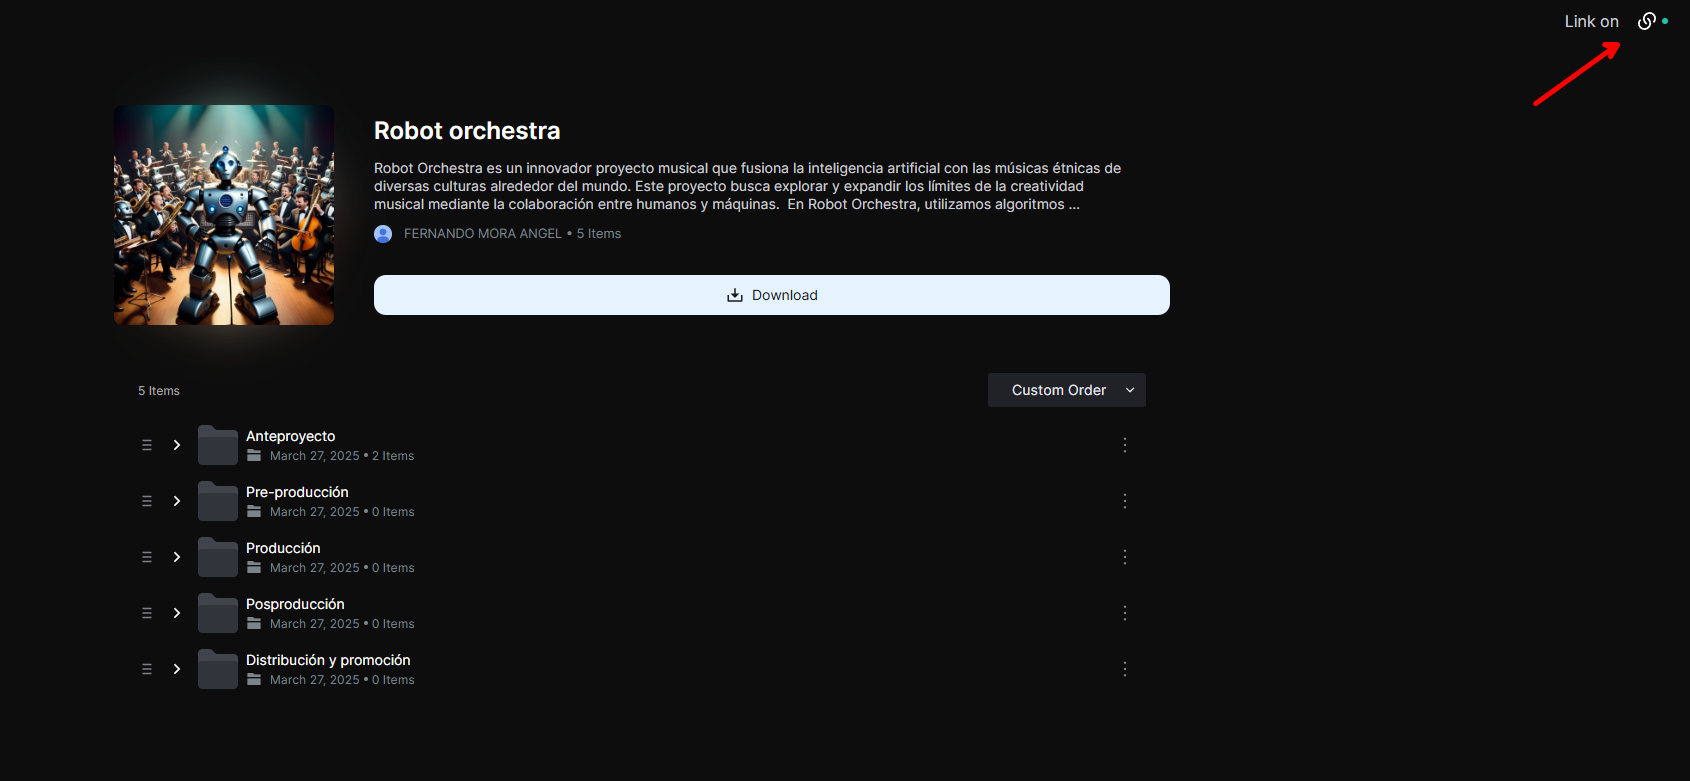Open three-dot menu for Distribución y promoción

pos(1125,669)
